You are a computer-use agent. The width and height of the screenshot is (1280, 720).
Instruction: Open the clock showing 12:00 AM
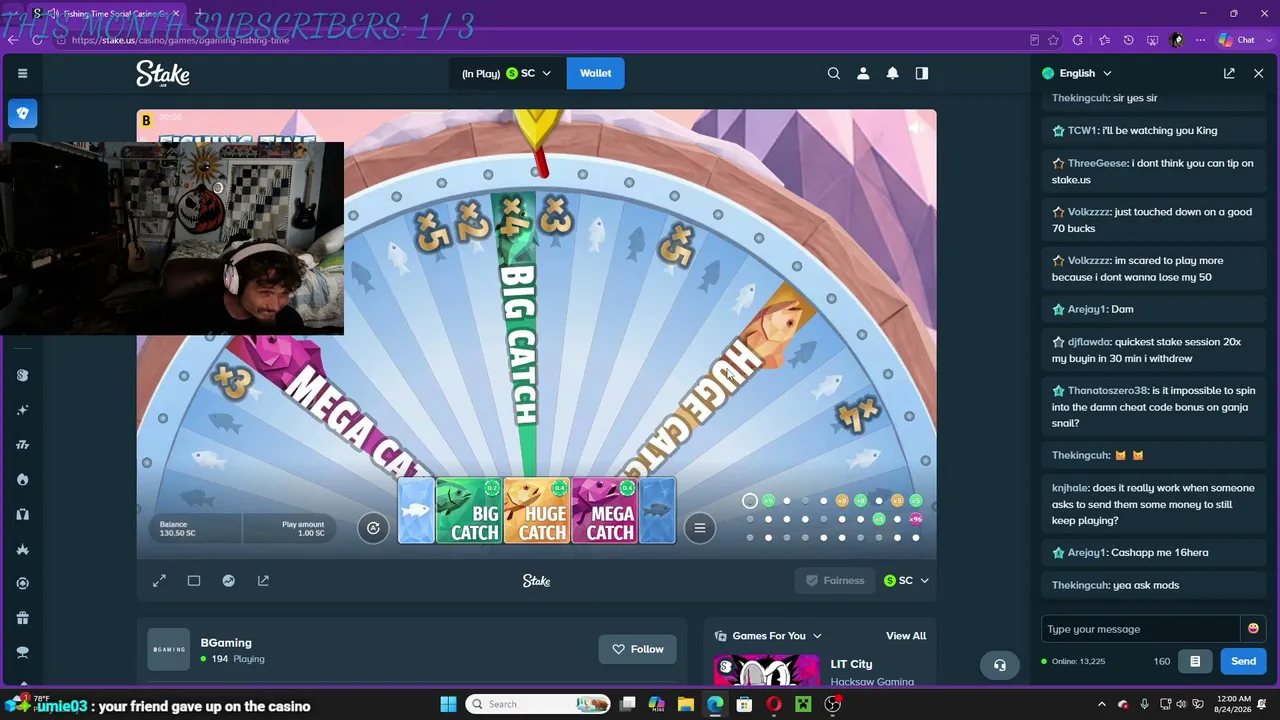click(1234, 704)
